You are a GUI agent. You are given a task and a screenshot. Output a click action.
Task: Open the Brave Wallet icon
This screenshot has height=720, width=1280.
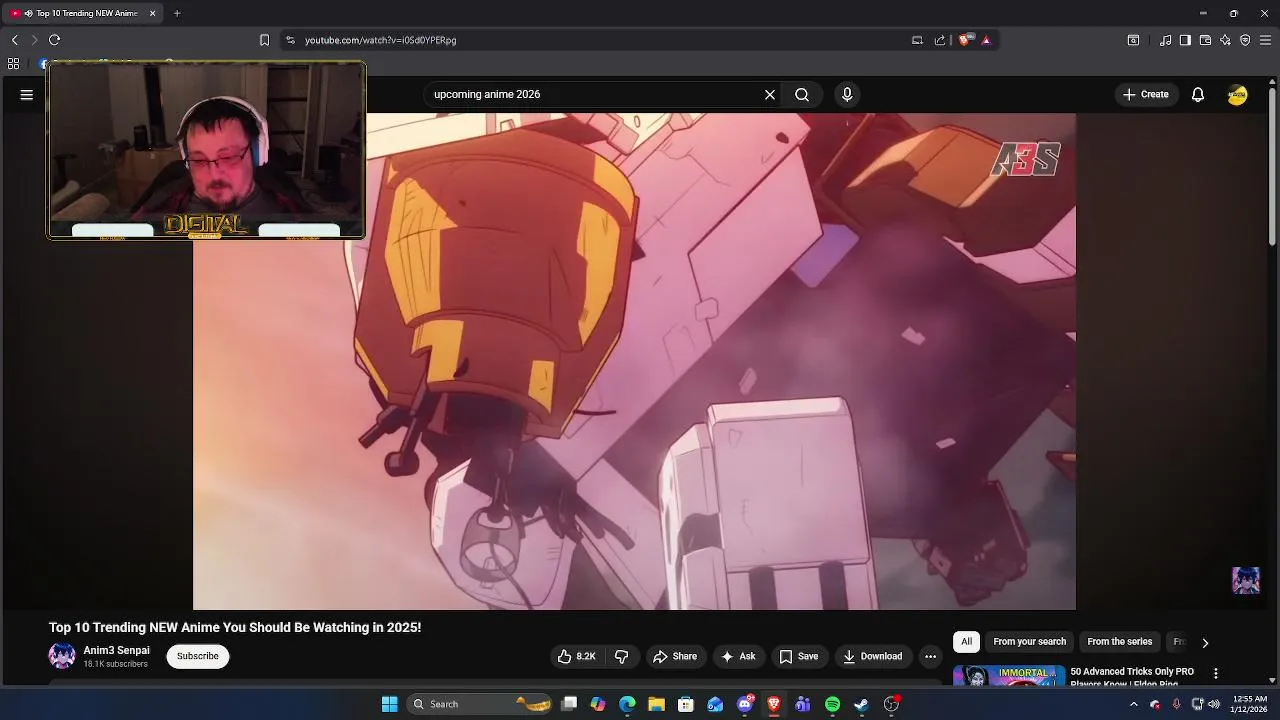1205,40
